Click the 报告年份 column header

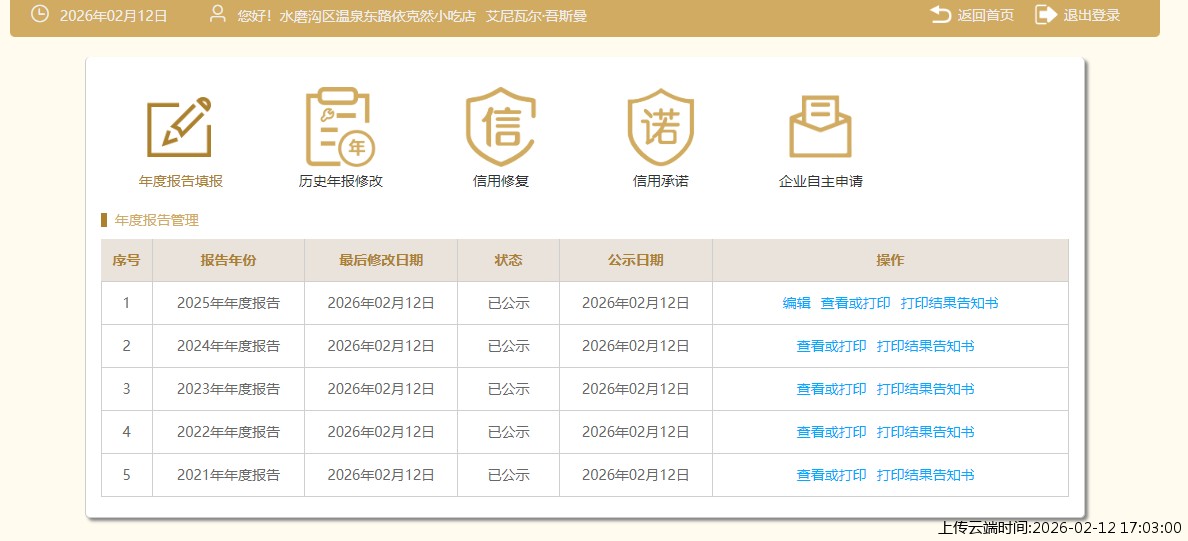[x=229, y=261]
